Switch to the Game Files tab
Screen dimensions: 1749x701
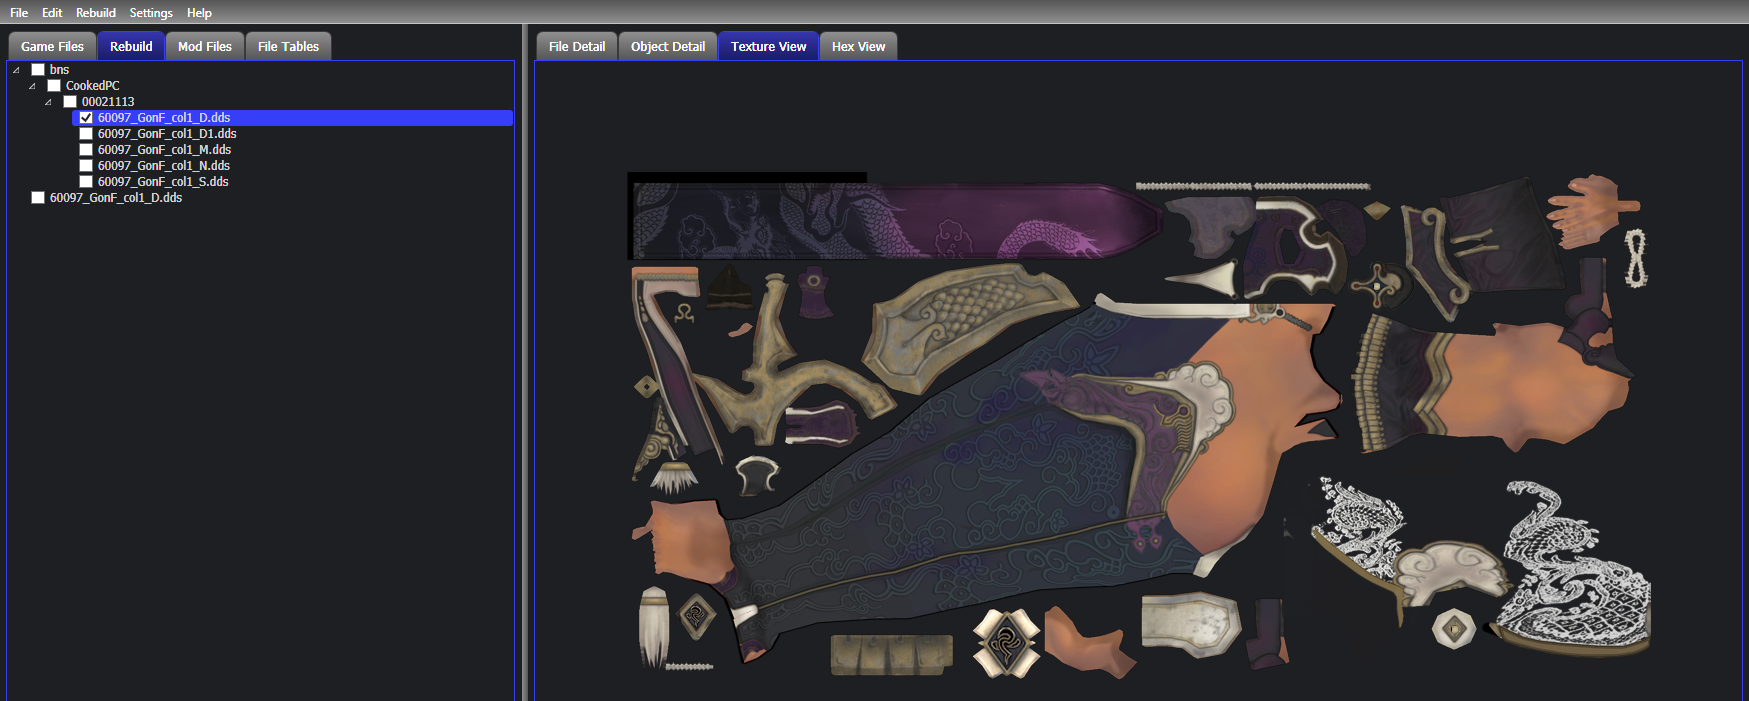[52, 46]
